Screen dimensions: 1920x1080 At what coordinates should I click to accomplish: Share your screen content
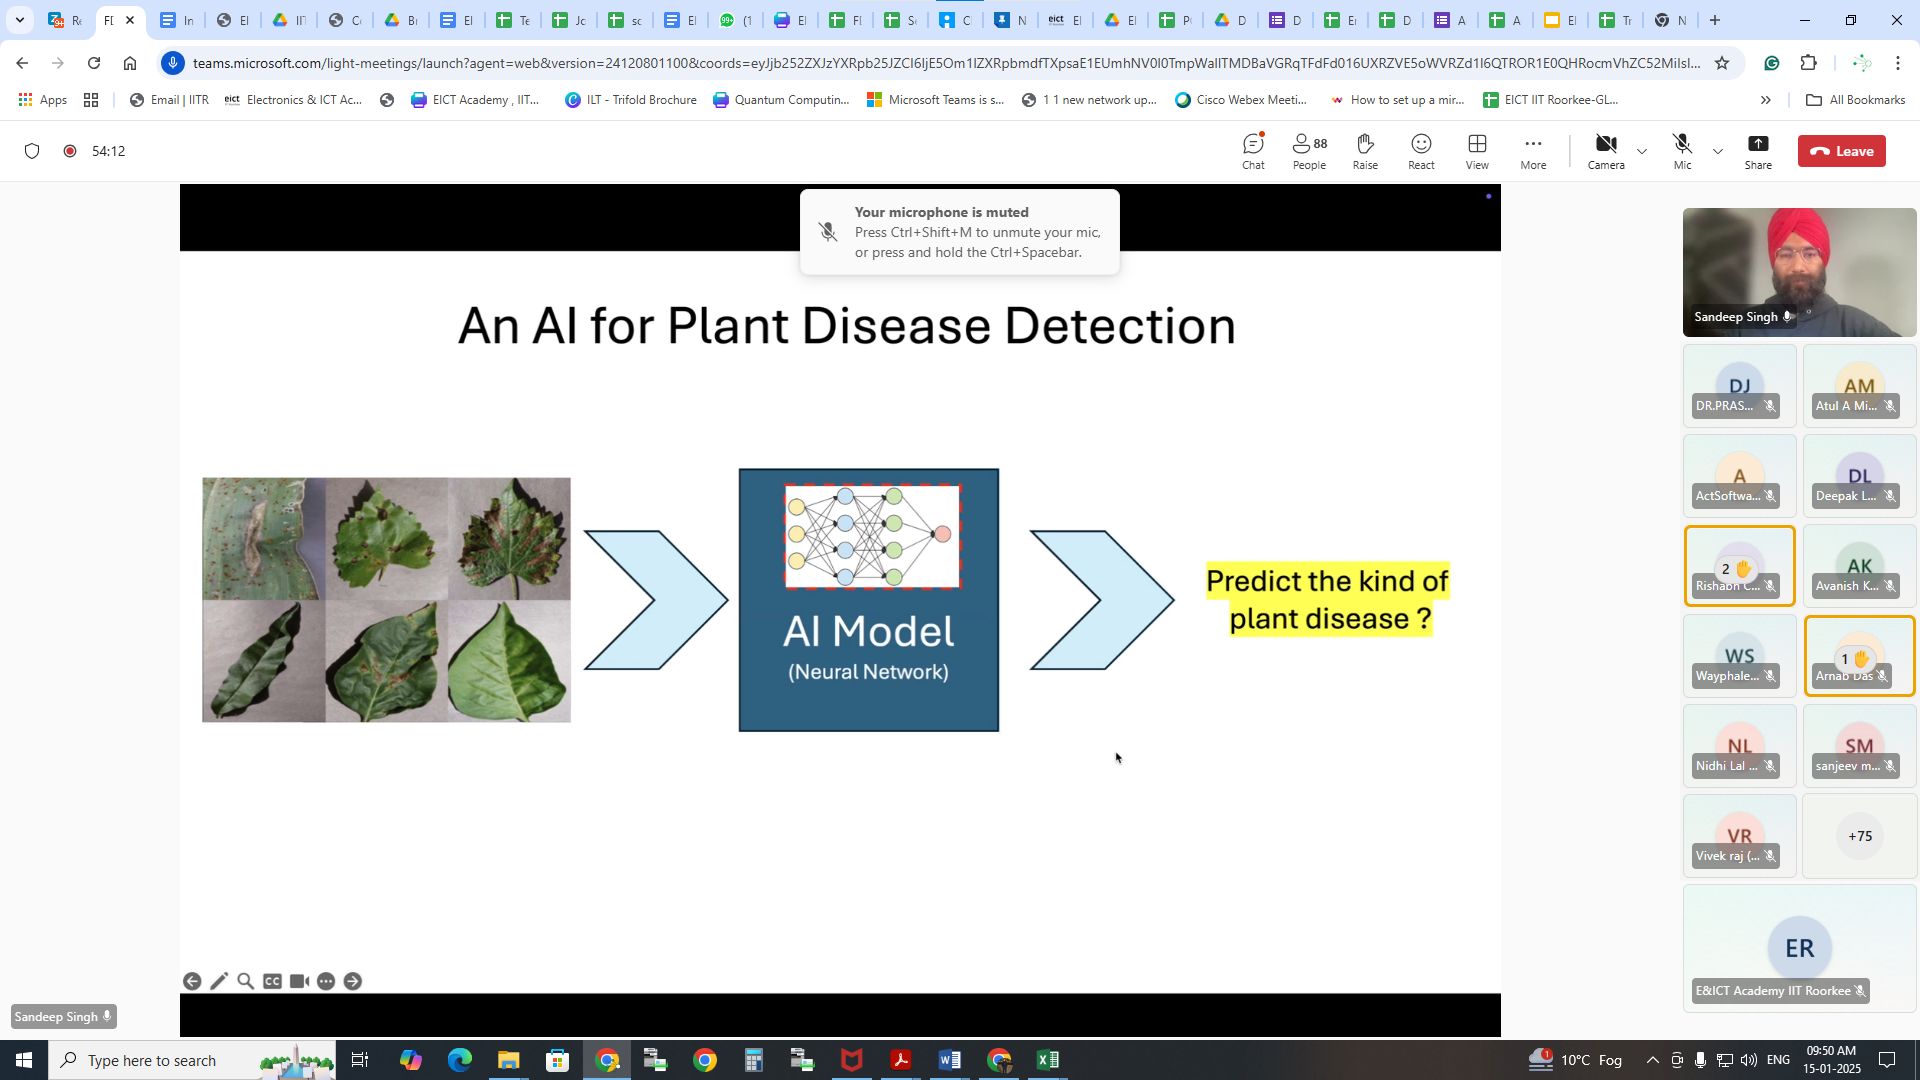[1758, 151]
